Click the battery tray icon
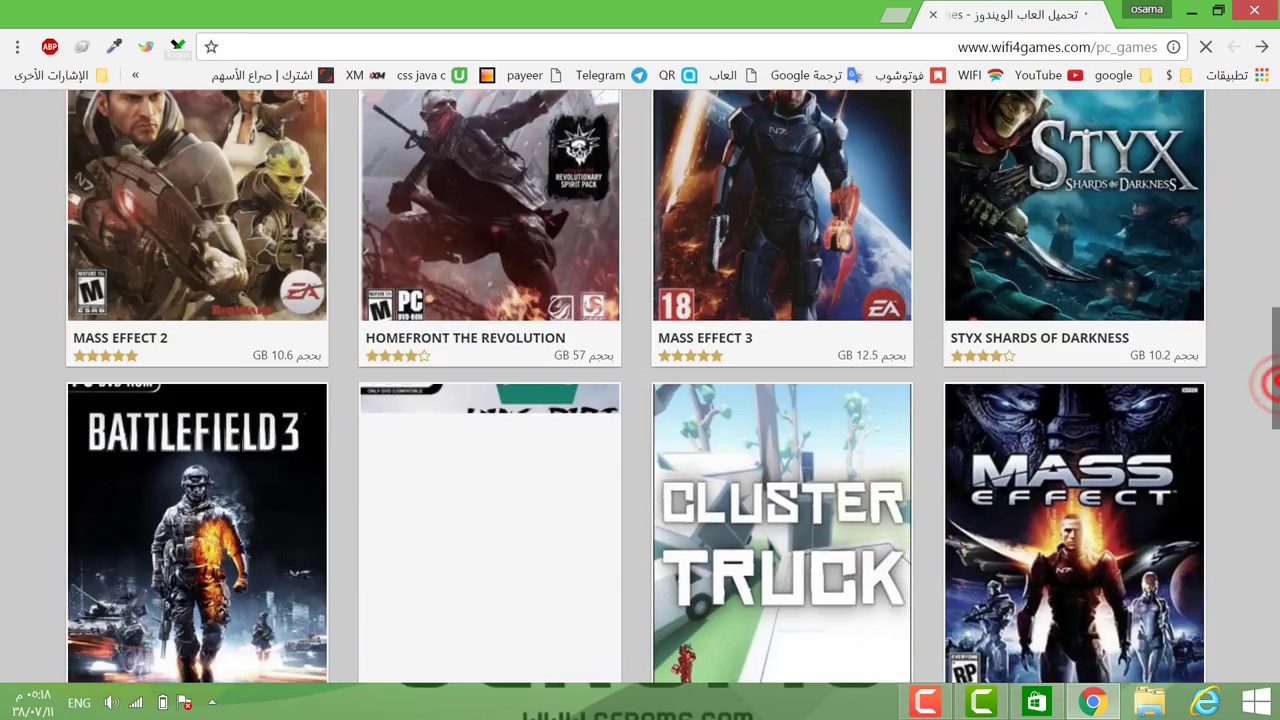1280x720 pixels. tap(162, 703)
